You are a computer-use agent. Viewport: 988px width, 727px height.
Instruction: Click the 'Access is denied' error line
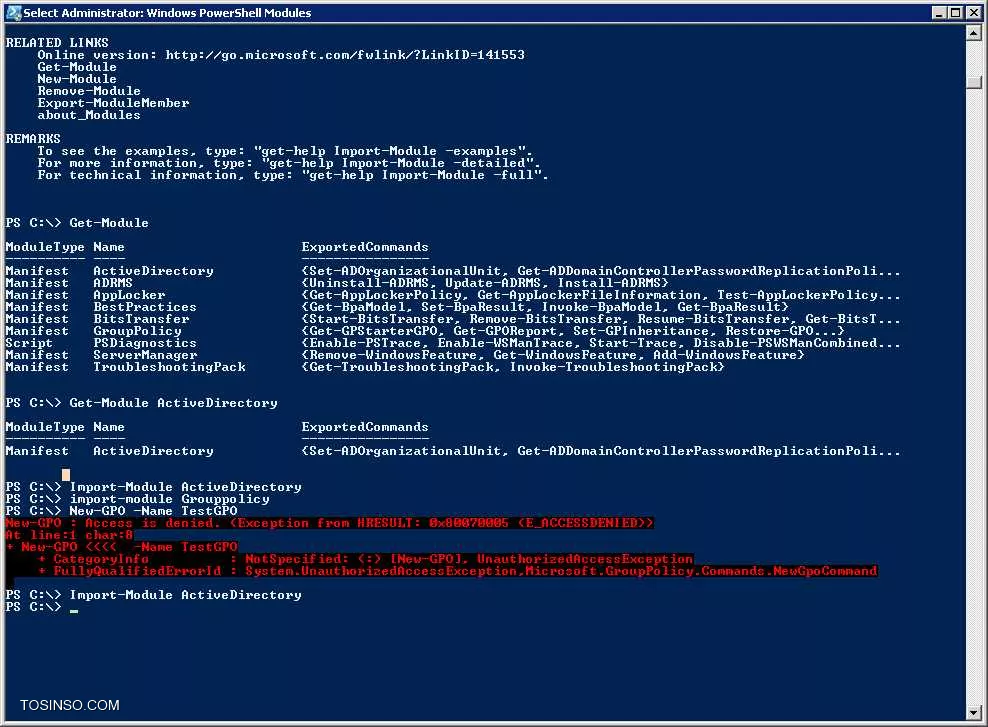[329, 523]
